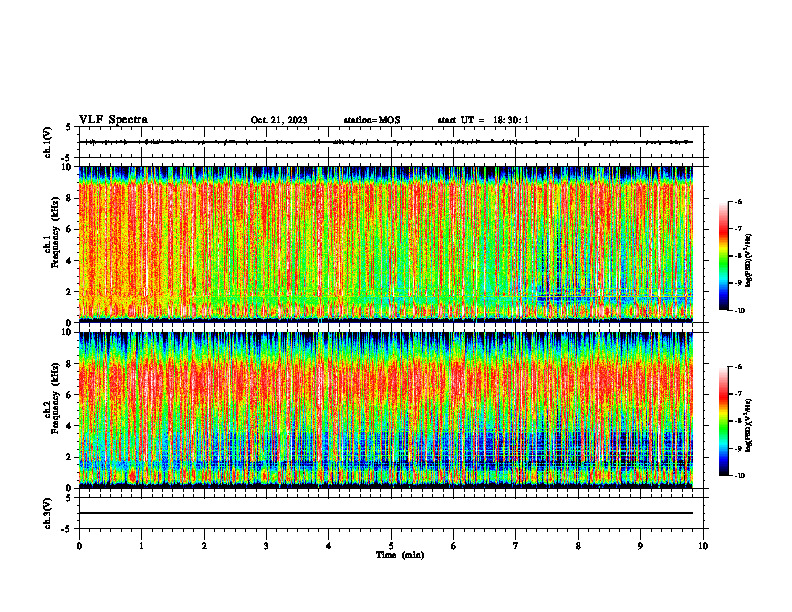This screenshot has width=792, height=612.
Task: Click the "station=MOS" label
Action: click(x=372, y=120)
